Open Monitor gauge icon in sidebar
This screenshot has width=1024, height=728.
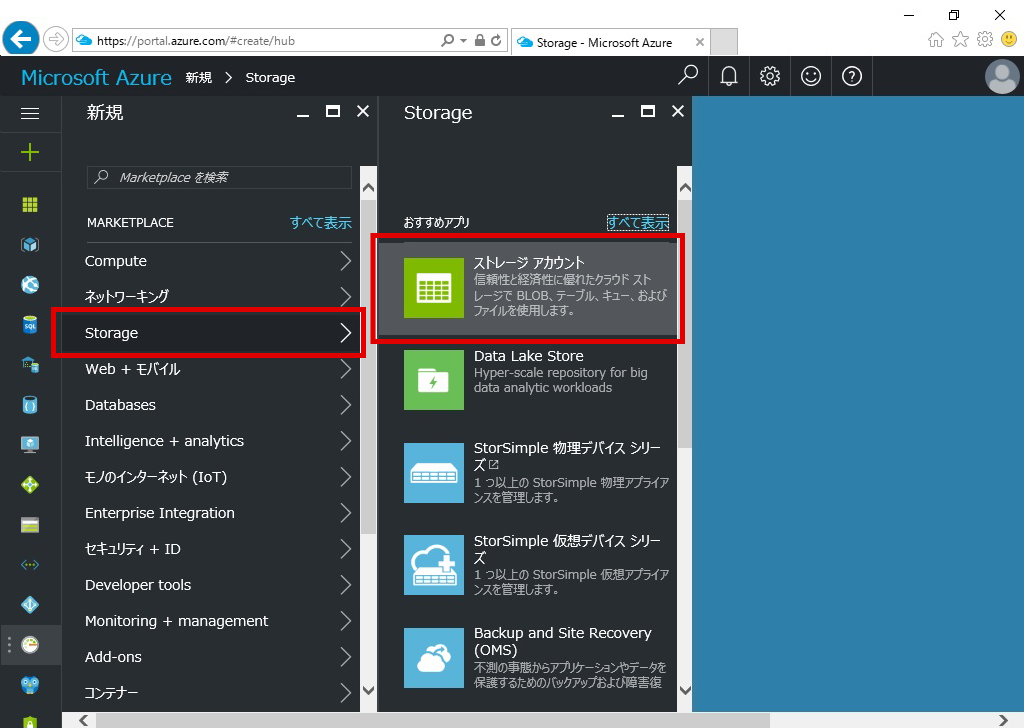coord(30,645)
